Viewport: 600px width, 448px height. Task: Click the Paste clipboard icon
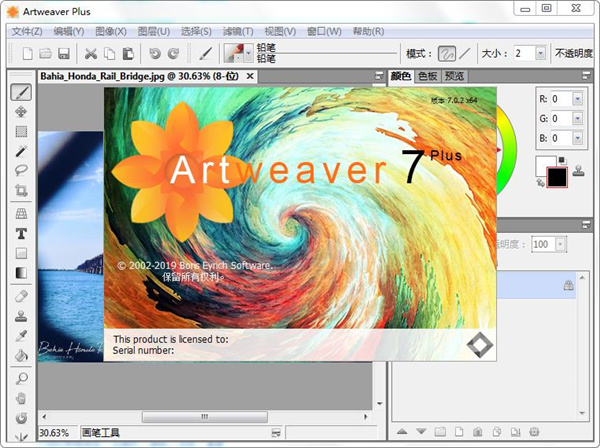tap(128, 54)
